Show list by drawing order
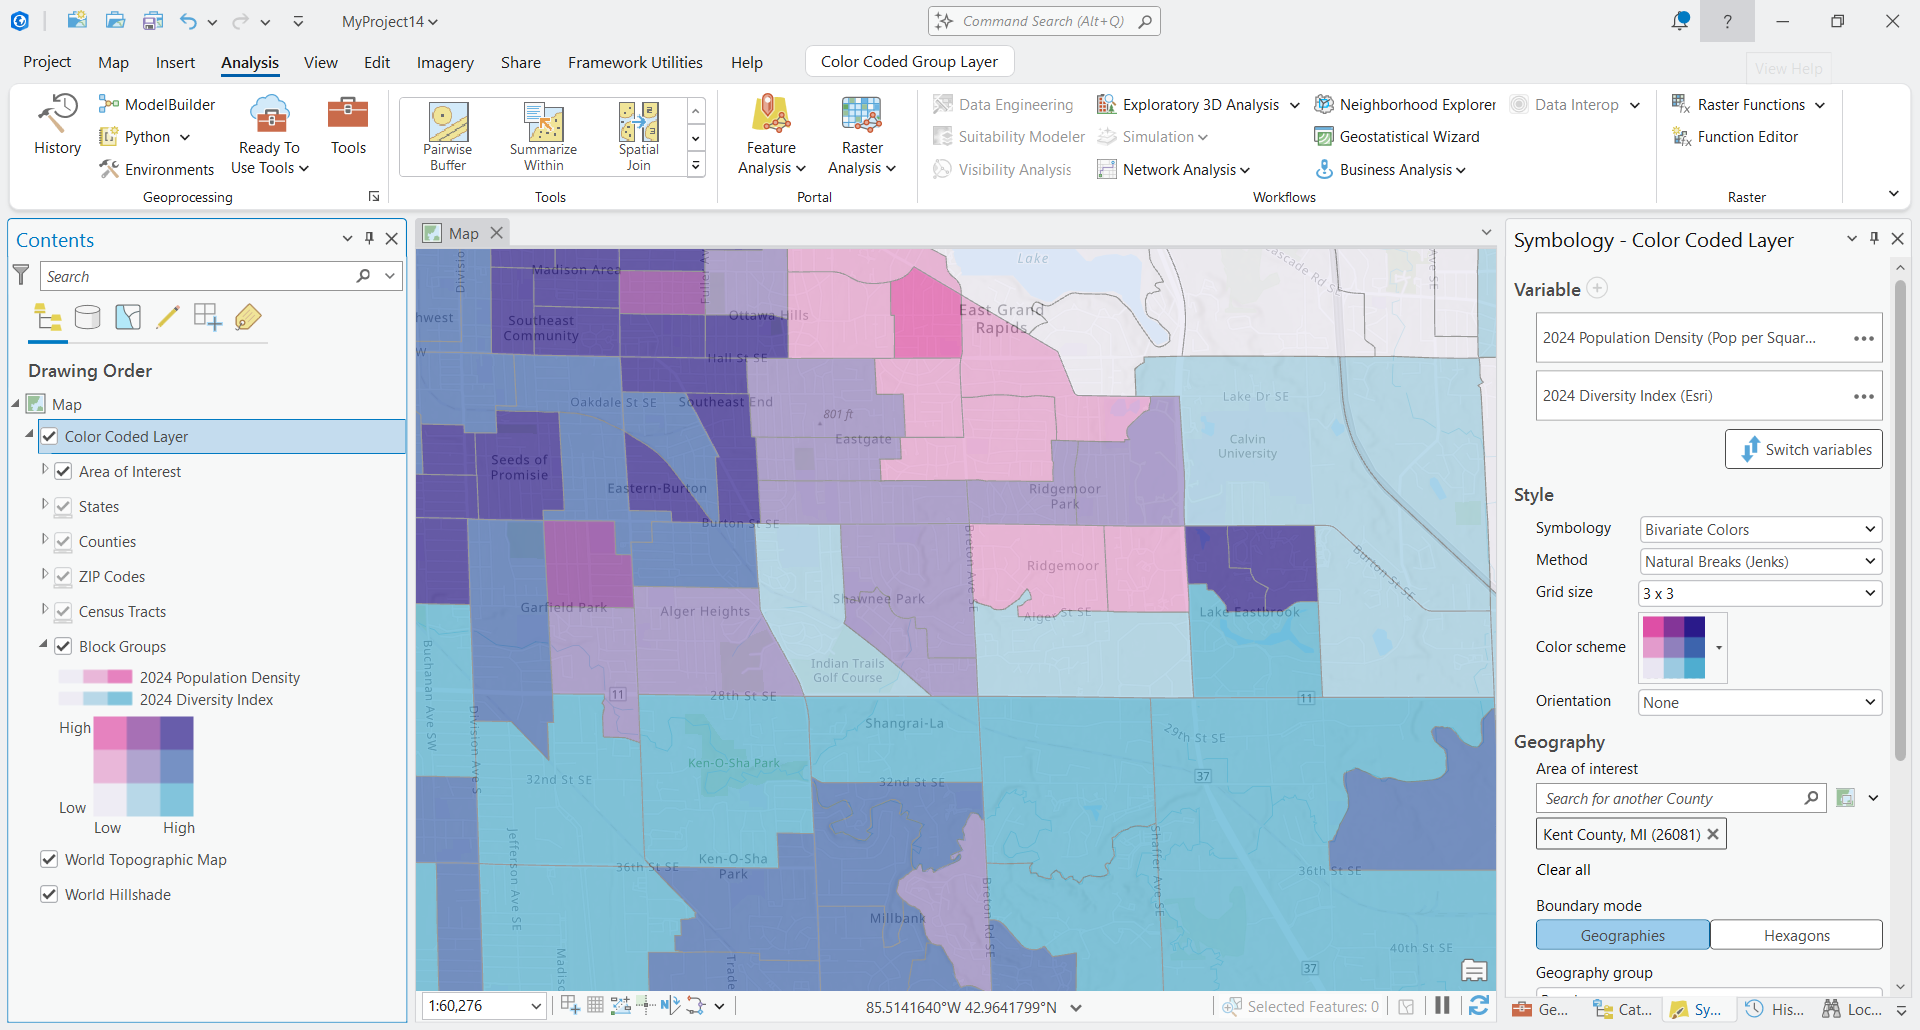Viewport: 1920px width, 1030px height. (48, 318)
